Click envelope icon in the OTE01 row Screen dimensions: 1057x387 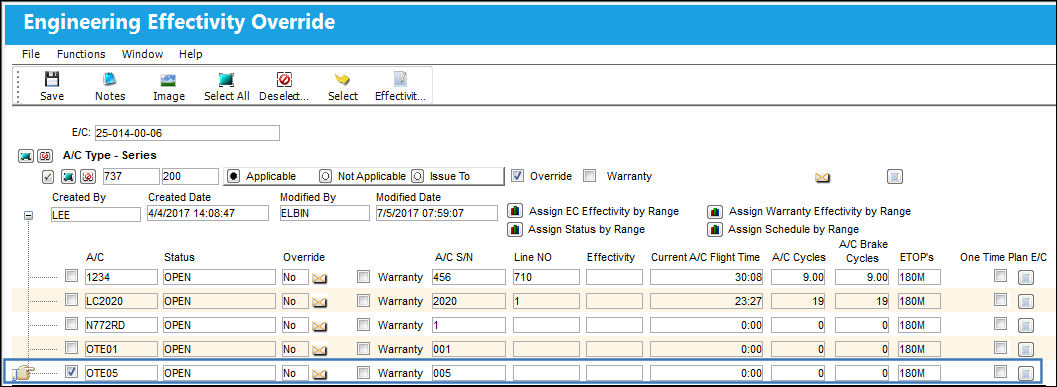pos(320,350)
